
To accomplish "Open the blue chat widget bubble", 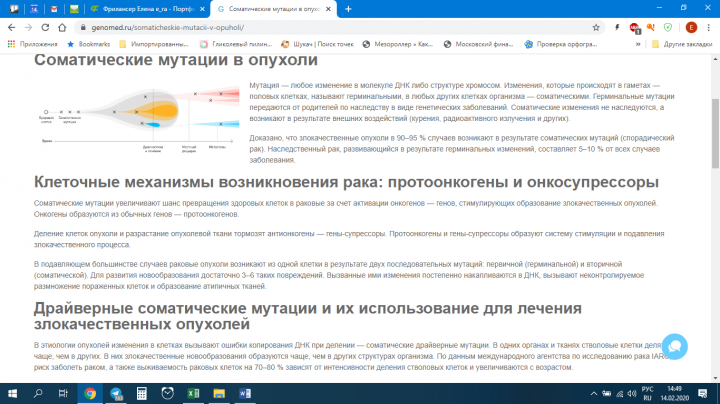I will [674, 347].
